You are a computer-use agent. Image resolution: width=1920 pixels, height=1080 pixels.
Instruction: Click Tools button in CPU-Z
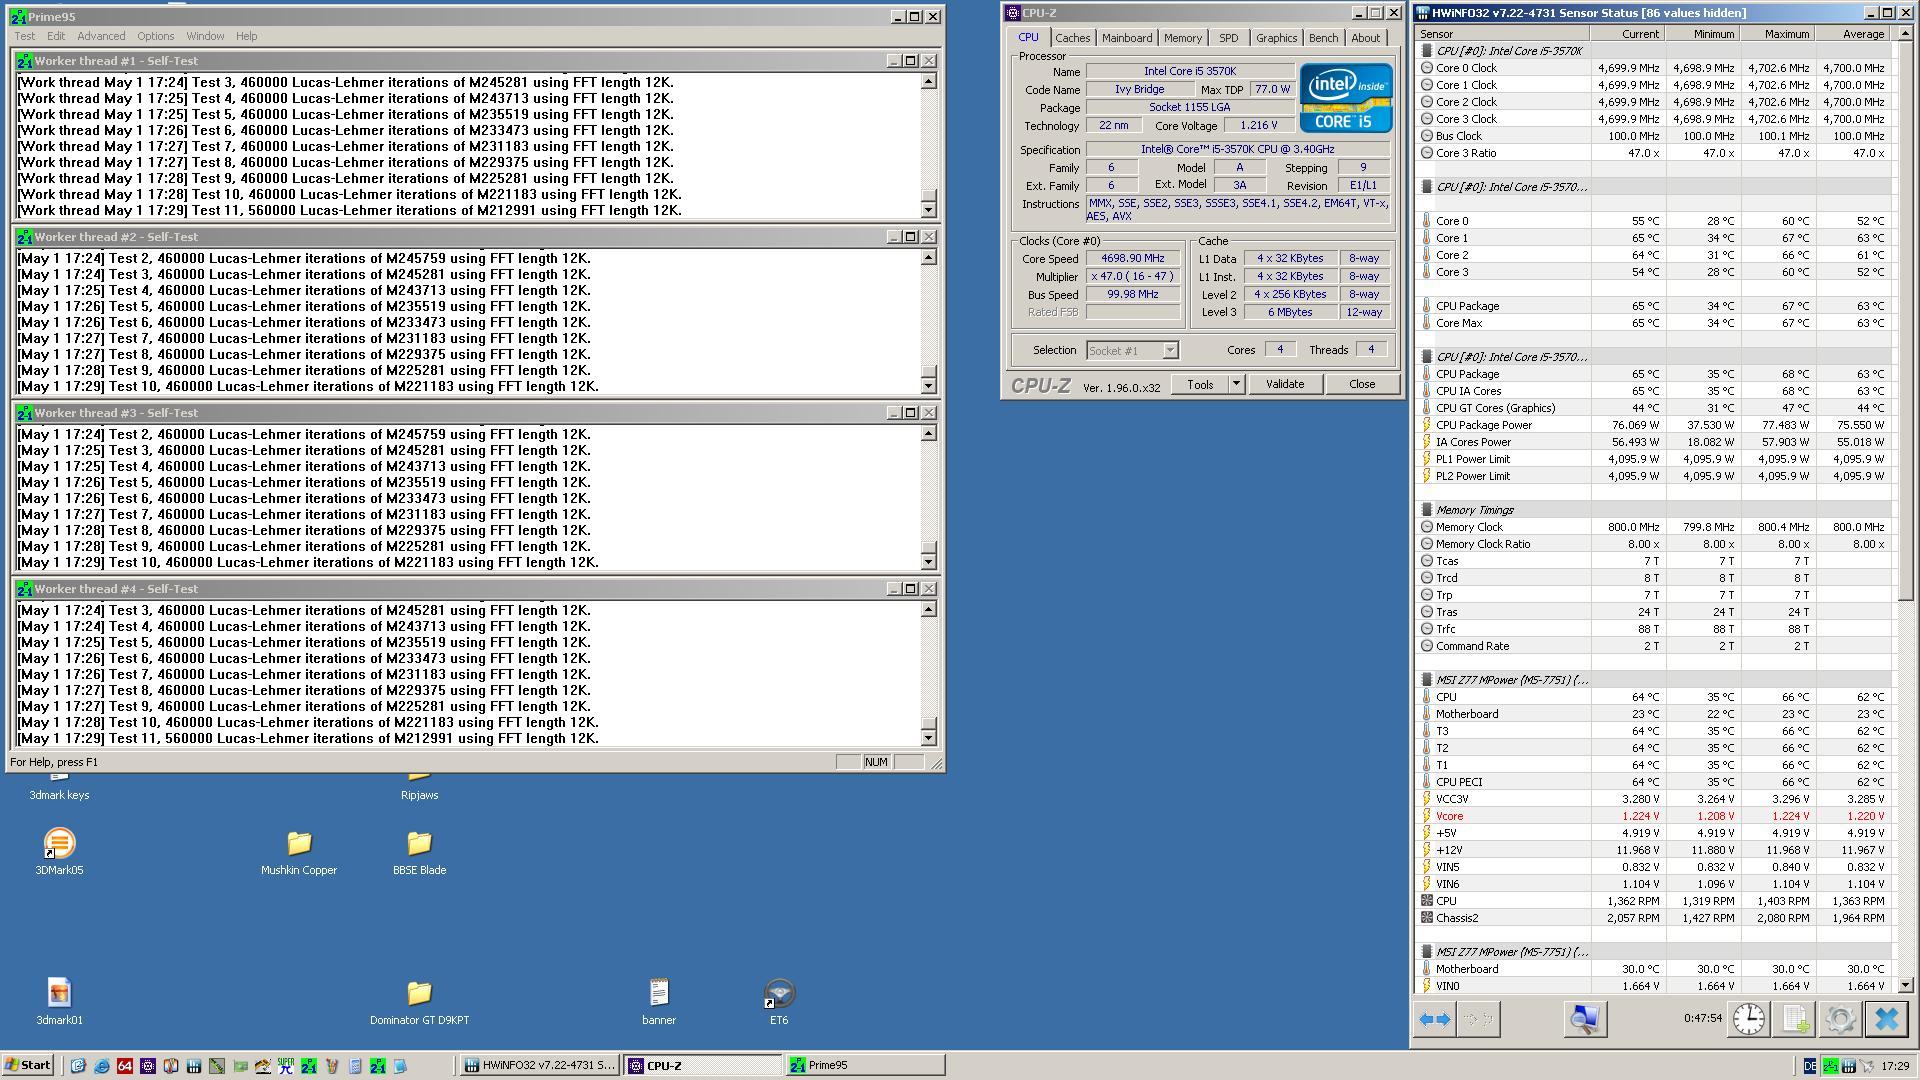click(1200, 384)
